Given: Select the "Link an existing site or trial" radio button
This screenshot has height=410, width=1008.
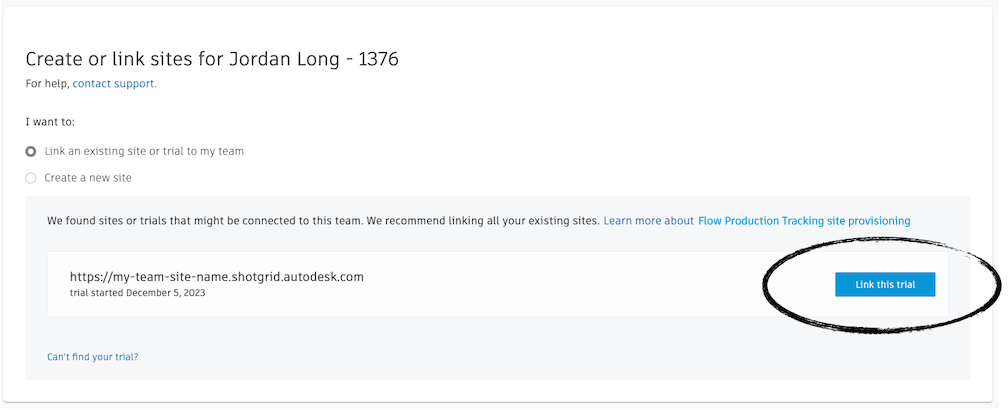Looking at the screenshot, I should tap(31, 152).
